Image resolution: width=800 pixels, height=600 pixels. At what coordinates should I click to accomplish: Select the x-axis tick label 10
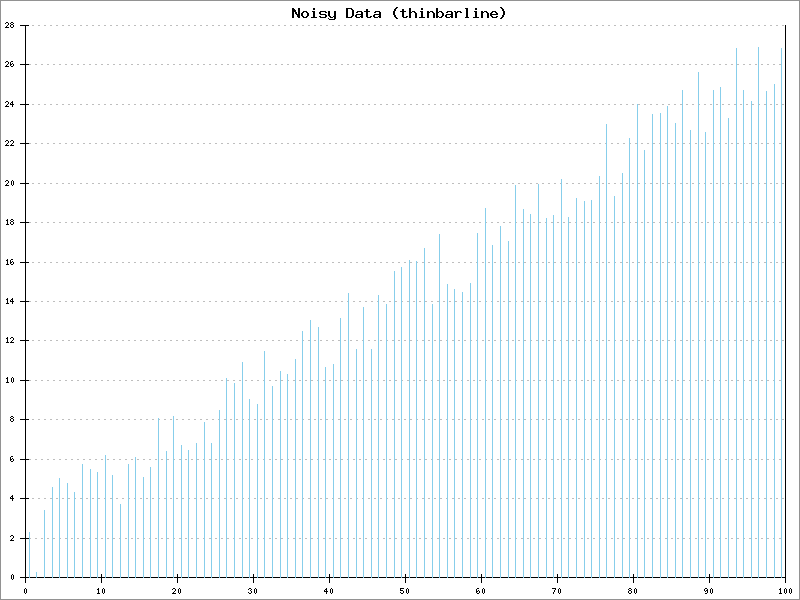point(101,591)
